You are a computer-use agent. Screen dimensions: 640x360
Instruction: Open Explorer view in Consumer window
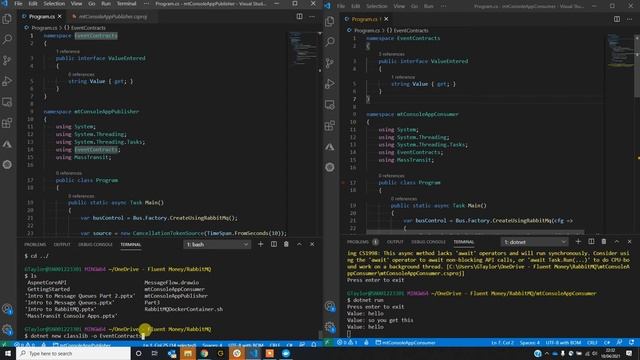[x=330, y=21]
